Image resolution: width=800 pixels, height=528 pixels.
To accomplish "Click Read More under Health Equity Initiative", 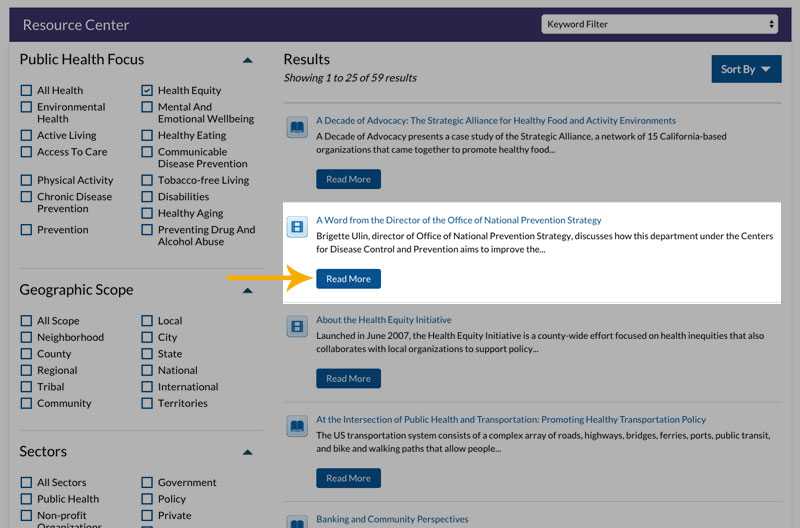I will tap(348, 379).
